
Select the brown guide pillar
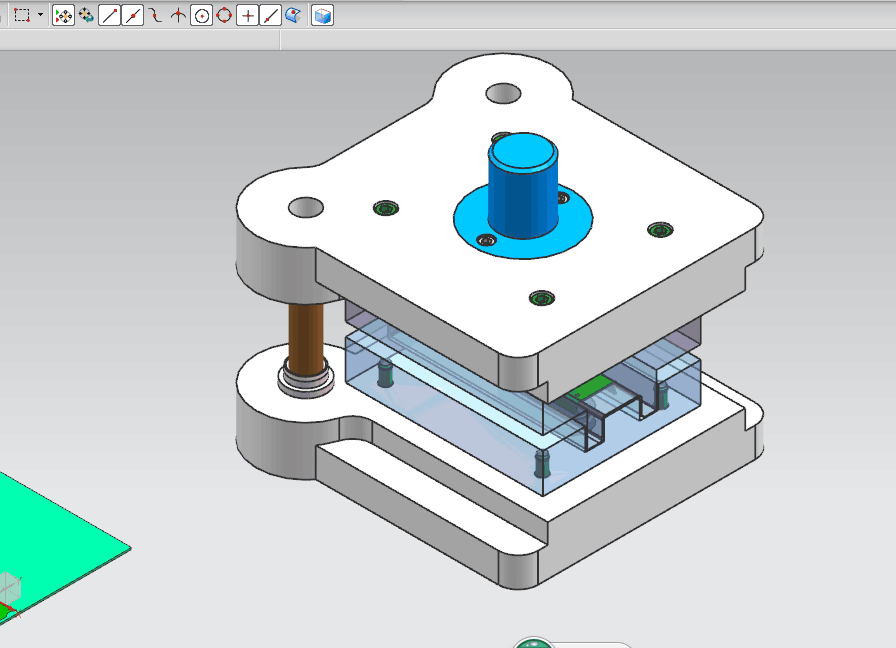(x=305, y=338)
